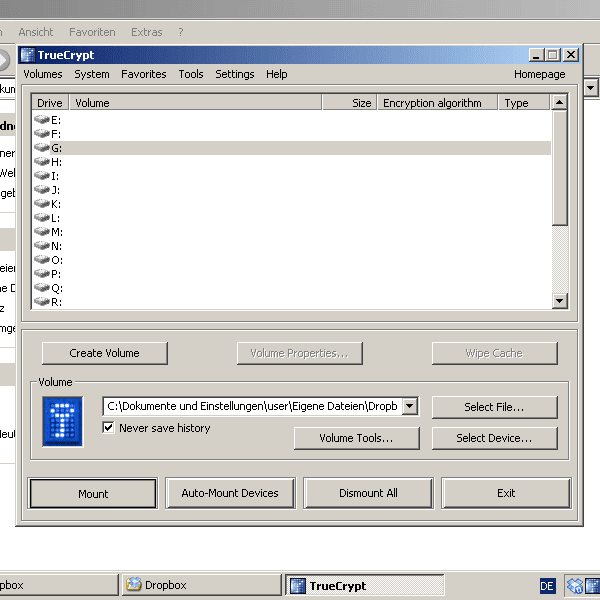Open Ansicht menu in background window

pyautogui.click(x=36, y=32)
